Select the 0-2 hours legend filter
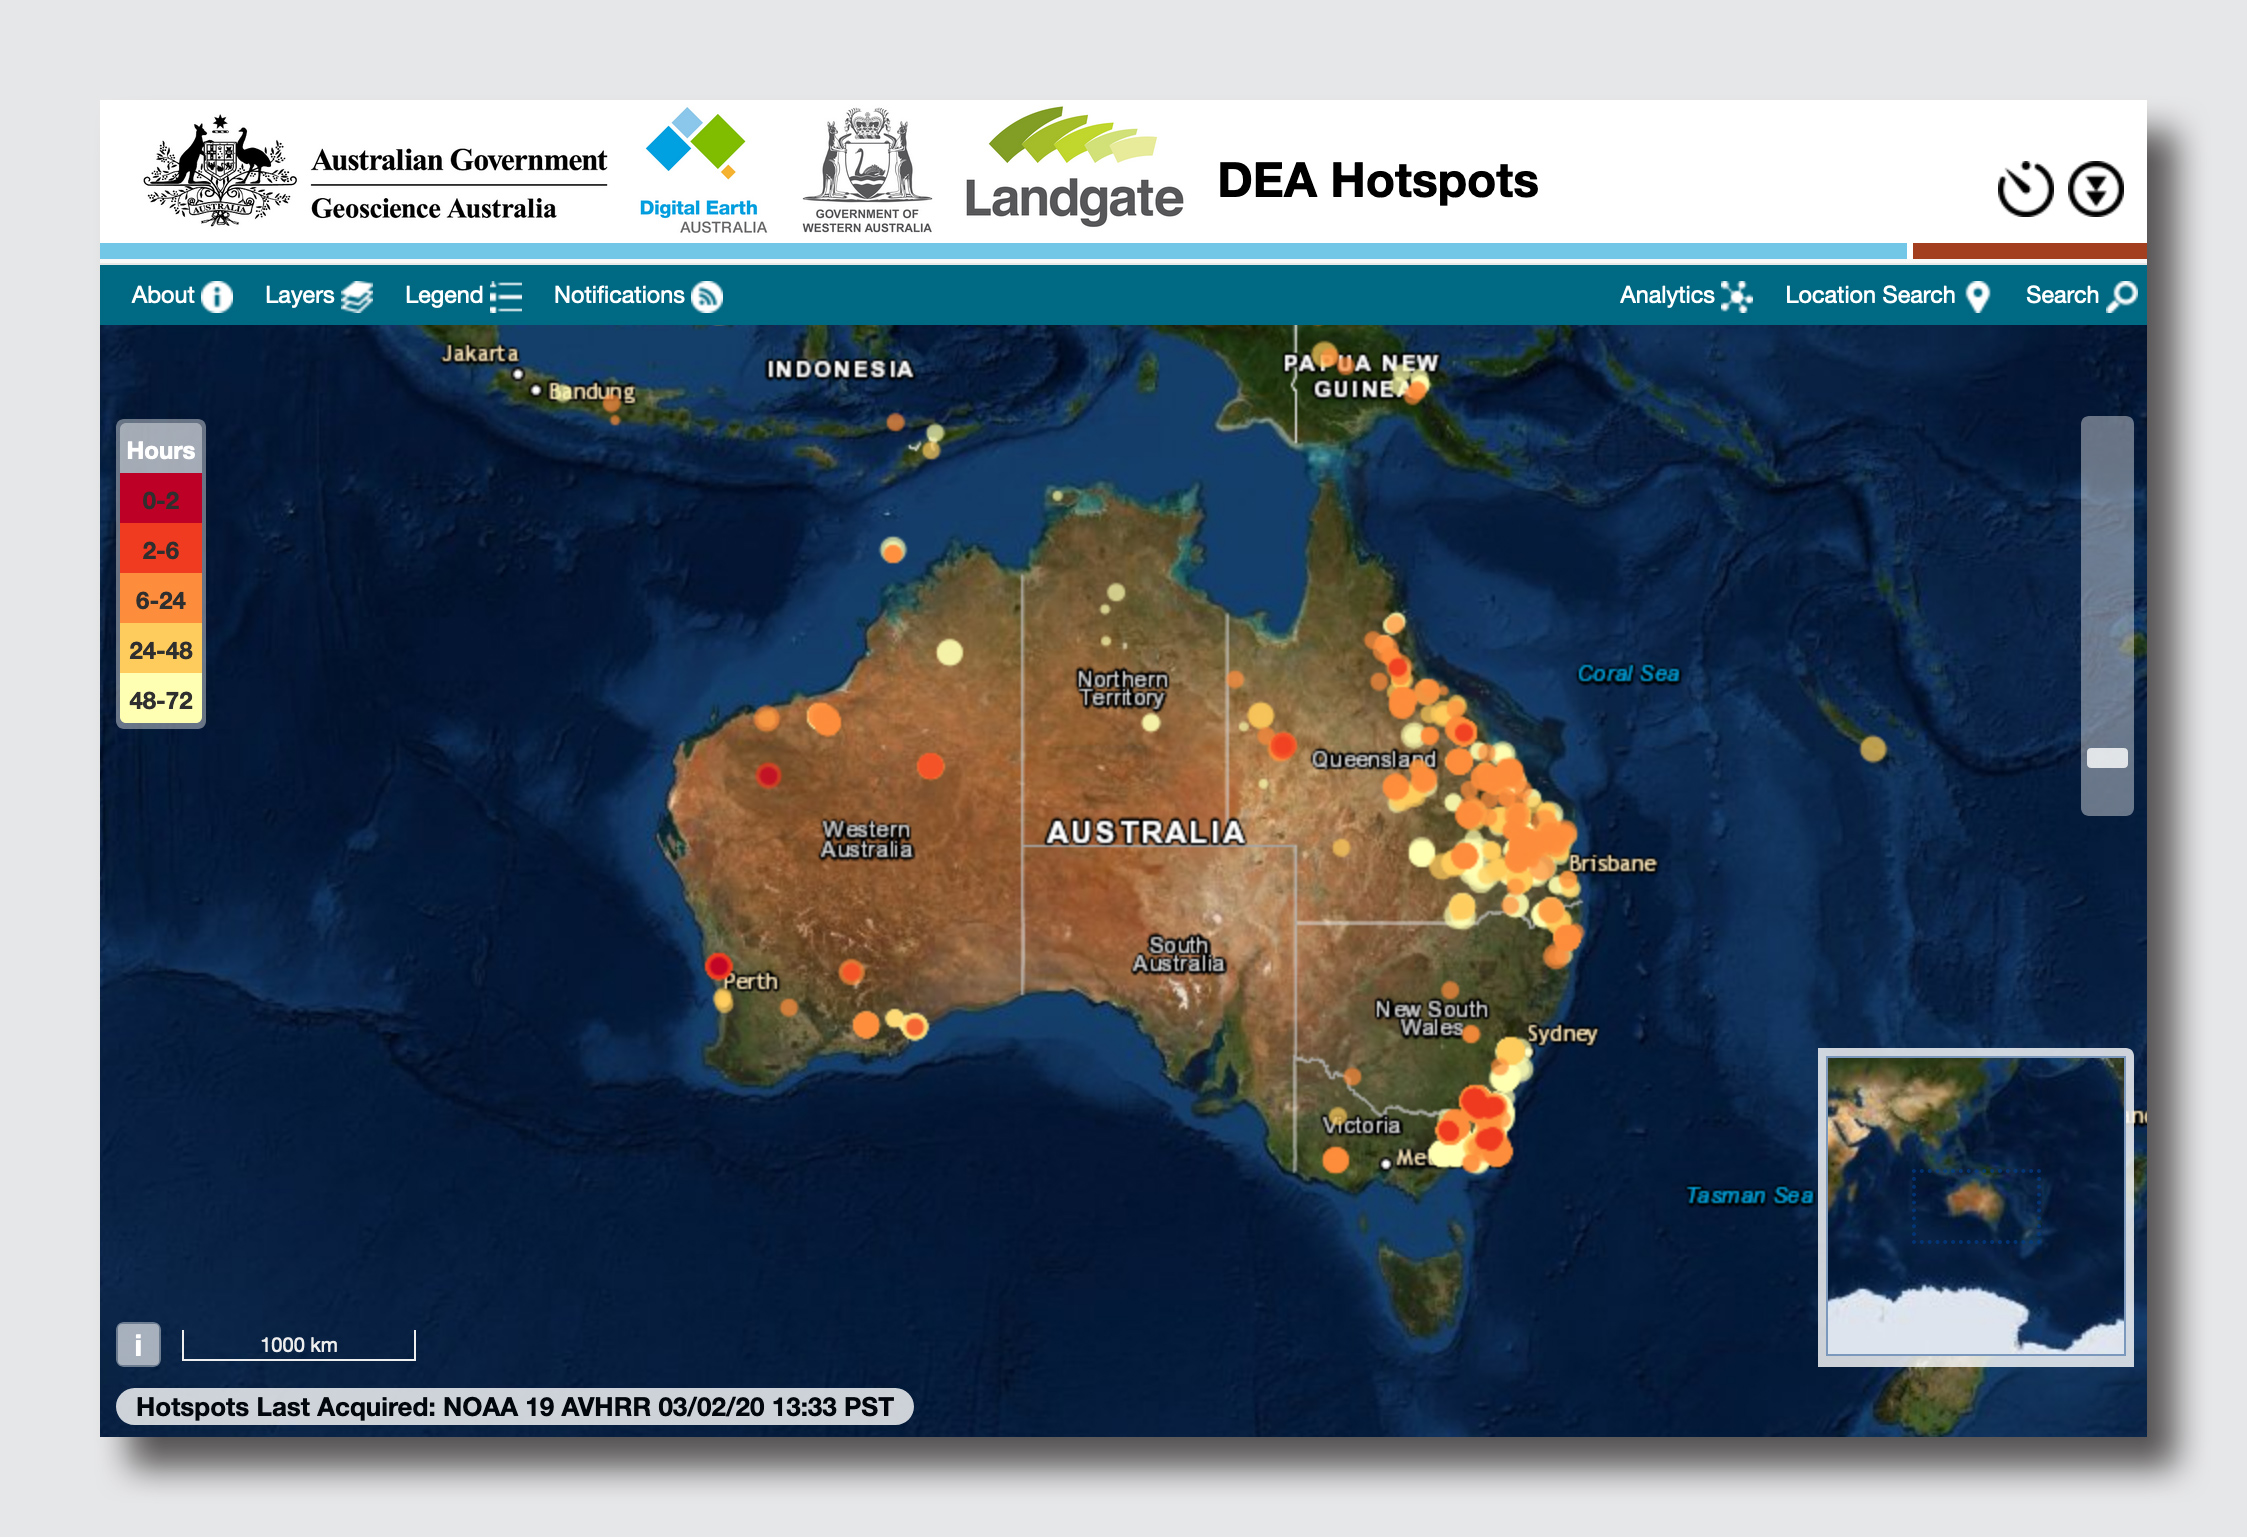This screenshot has height=1537, width=2247. tap(159, 499)
